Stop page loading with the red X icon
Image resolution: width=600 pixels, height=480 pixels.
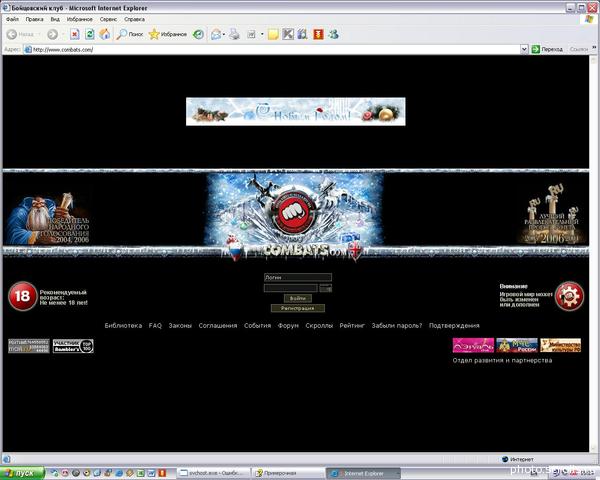coord(75,34)
